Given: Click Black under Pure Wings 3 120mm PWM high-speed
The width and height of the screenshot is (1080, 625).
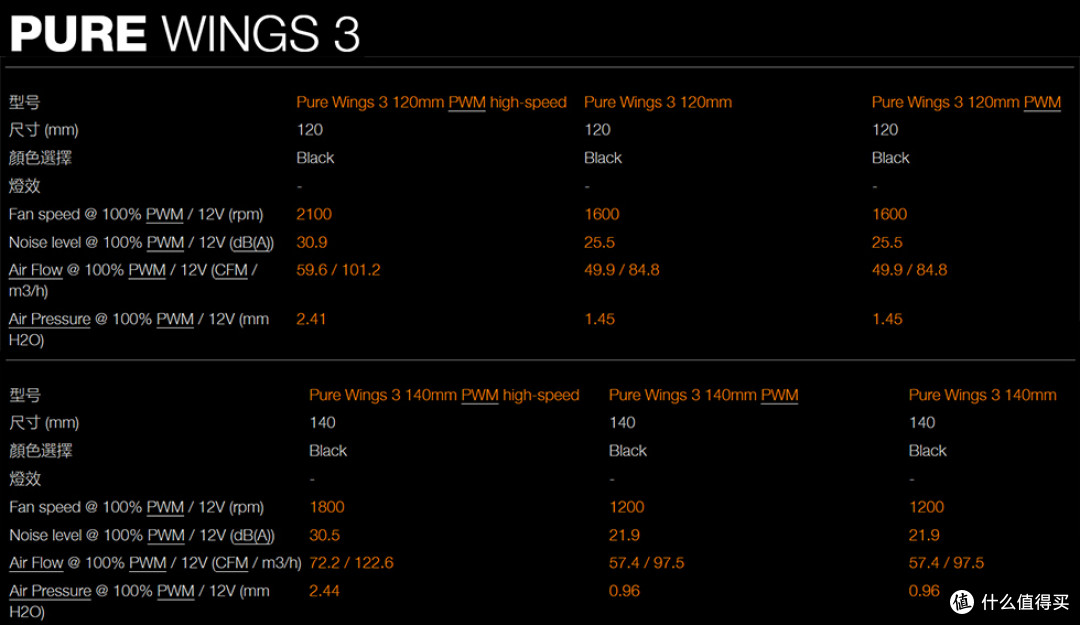Looking at the screenshot, I should tap(315, 158).
